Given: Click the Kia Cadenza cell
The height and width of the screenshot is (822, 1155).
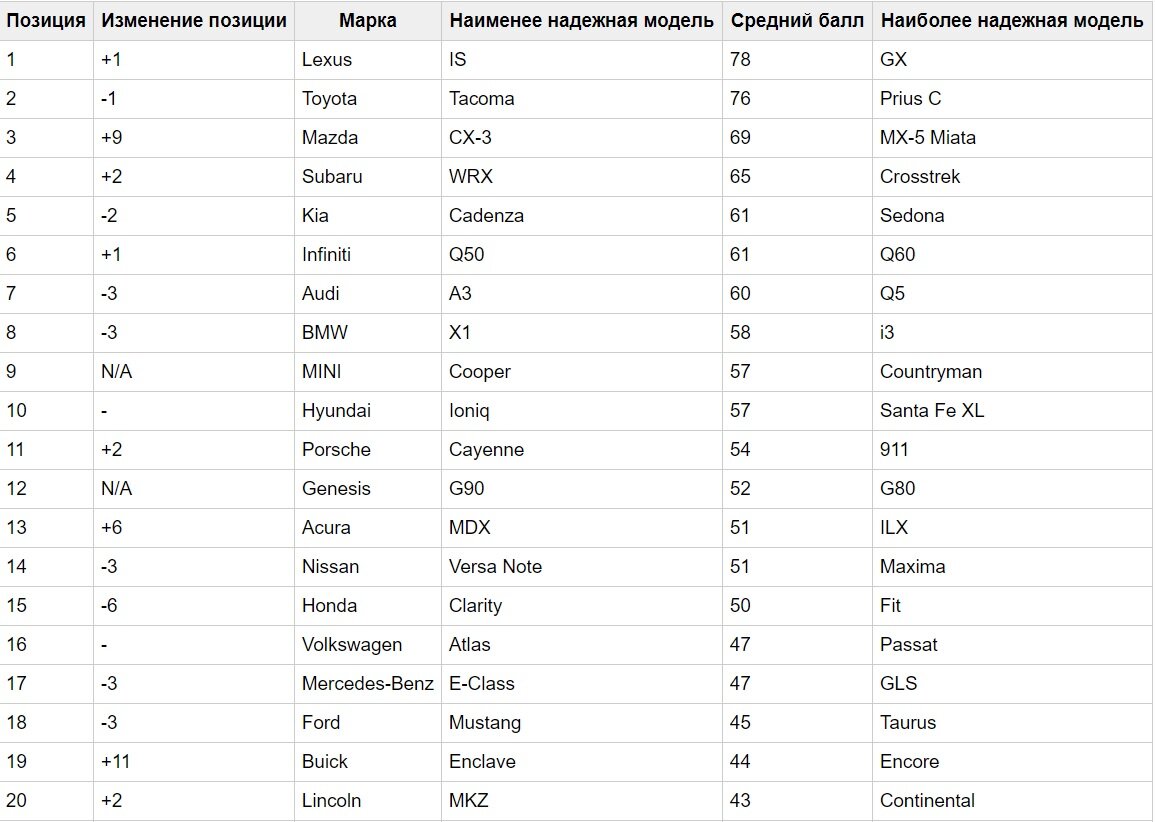Looking at the screenshot, I should click(581, 216).
